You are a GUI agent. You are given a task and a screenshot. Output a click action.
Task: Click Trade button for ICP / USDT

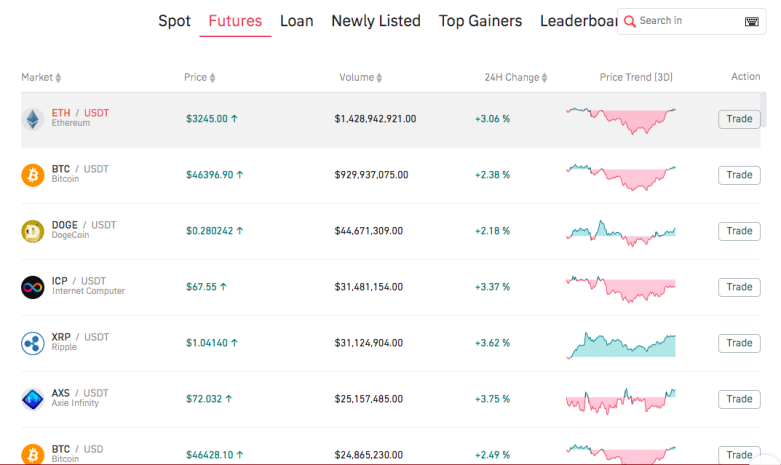739,287
